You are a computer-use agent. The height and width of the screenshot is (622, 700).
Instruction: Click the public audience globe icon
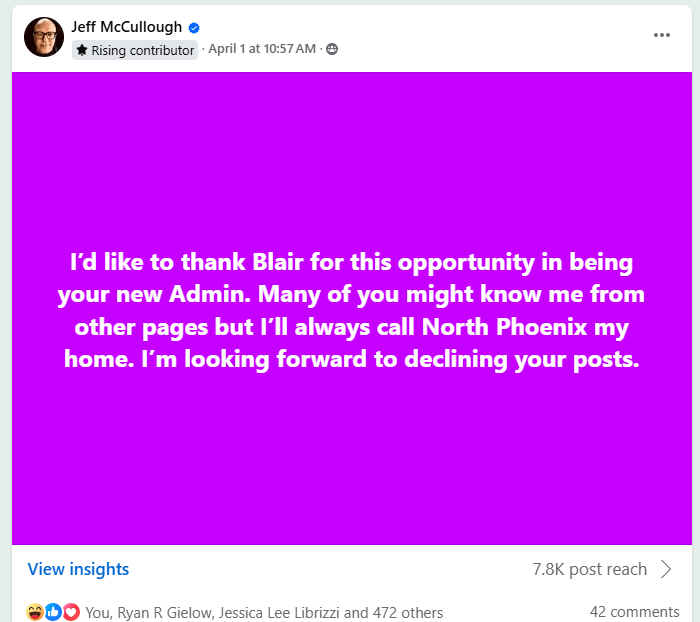tap(332, 49)
